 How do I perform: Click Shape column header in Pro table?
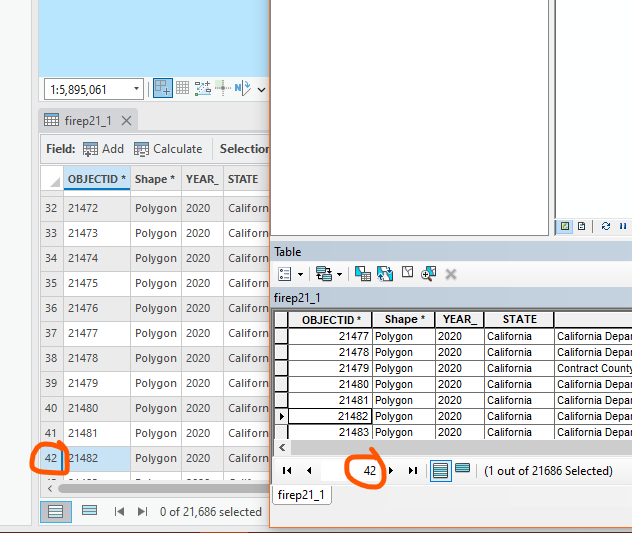coord(155,179)
